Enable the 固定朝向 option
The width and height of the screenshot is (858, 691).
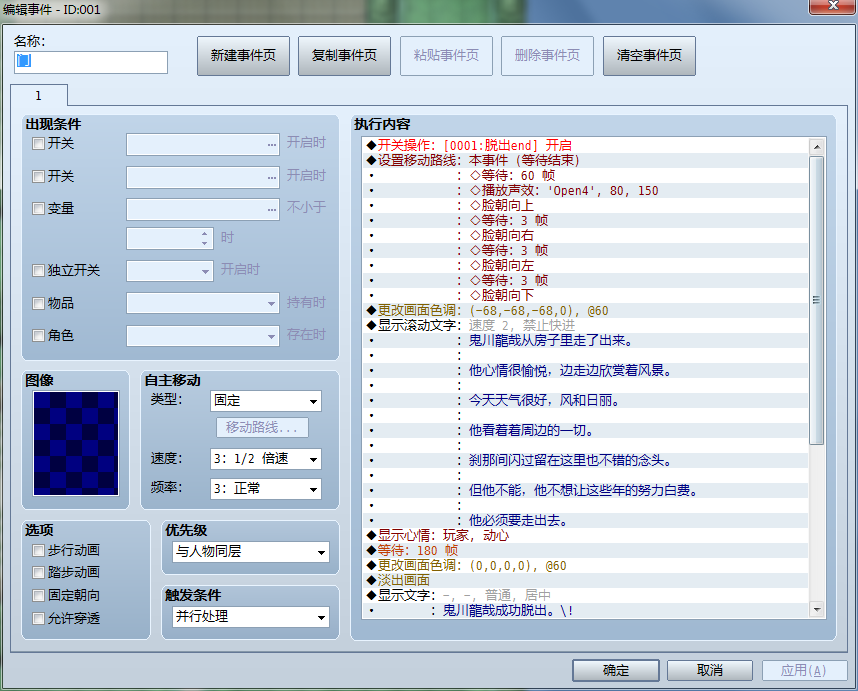(38, 595)
